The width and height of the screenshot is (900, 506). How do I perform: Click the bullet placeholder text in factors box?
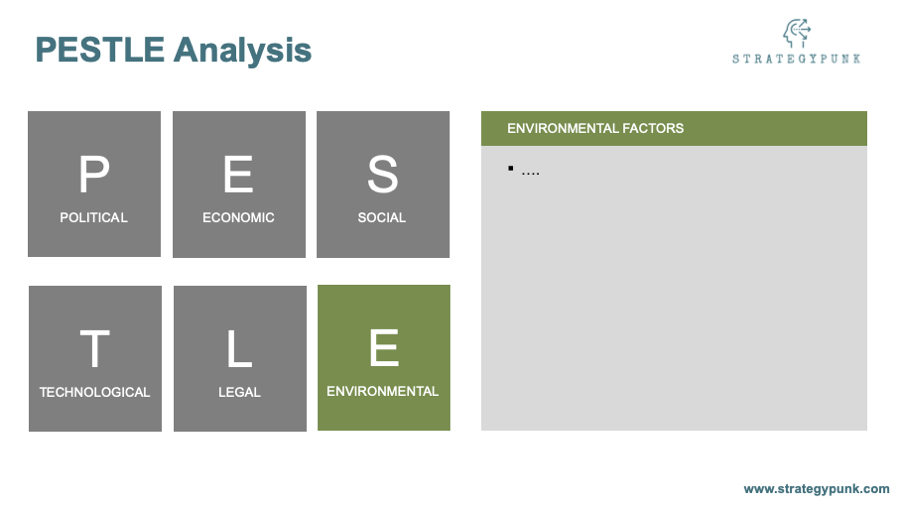tap(530, 172)
